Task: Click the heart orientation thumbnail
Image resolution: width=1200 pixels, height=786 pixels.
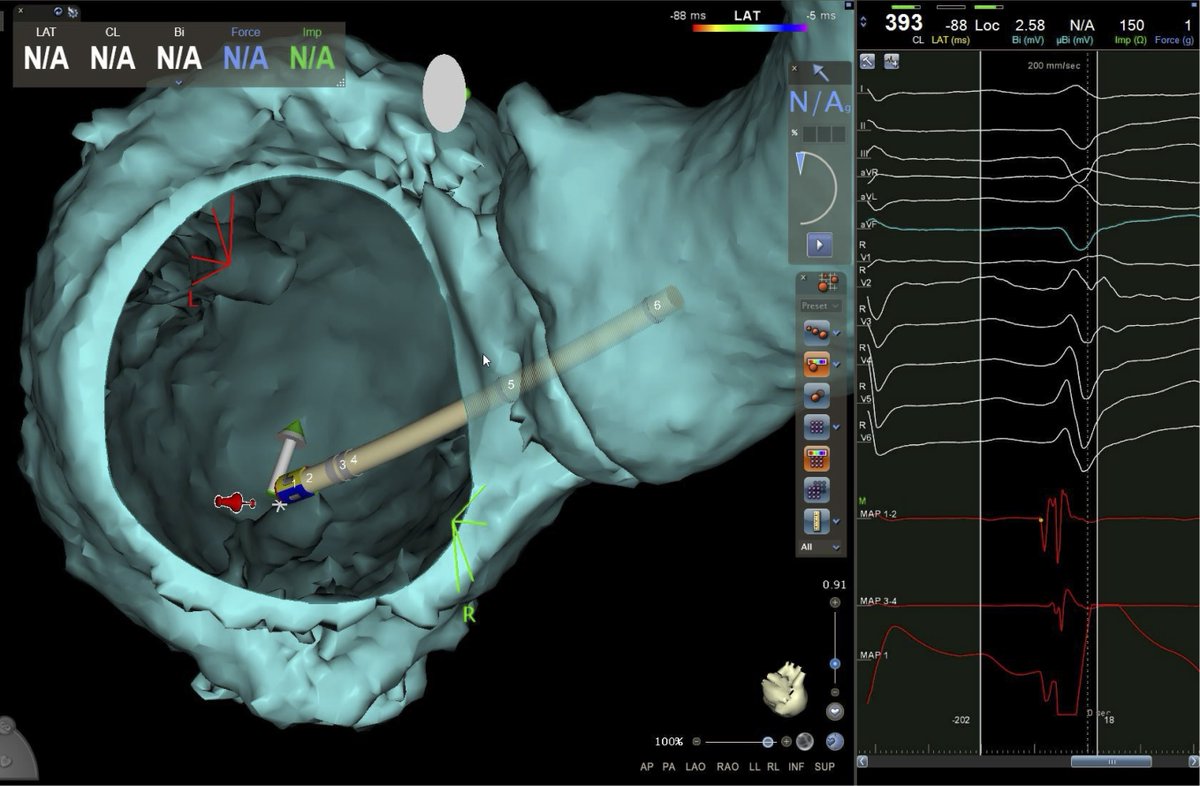Action: 784,688
